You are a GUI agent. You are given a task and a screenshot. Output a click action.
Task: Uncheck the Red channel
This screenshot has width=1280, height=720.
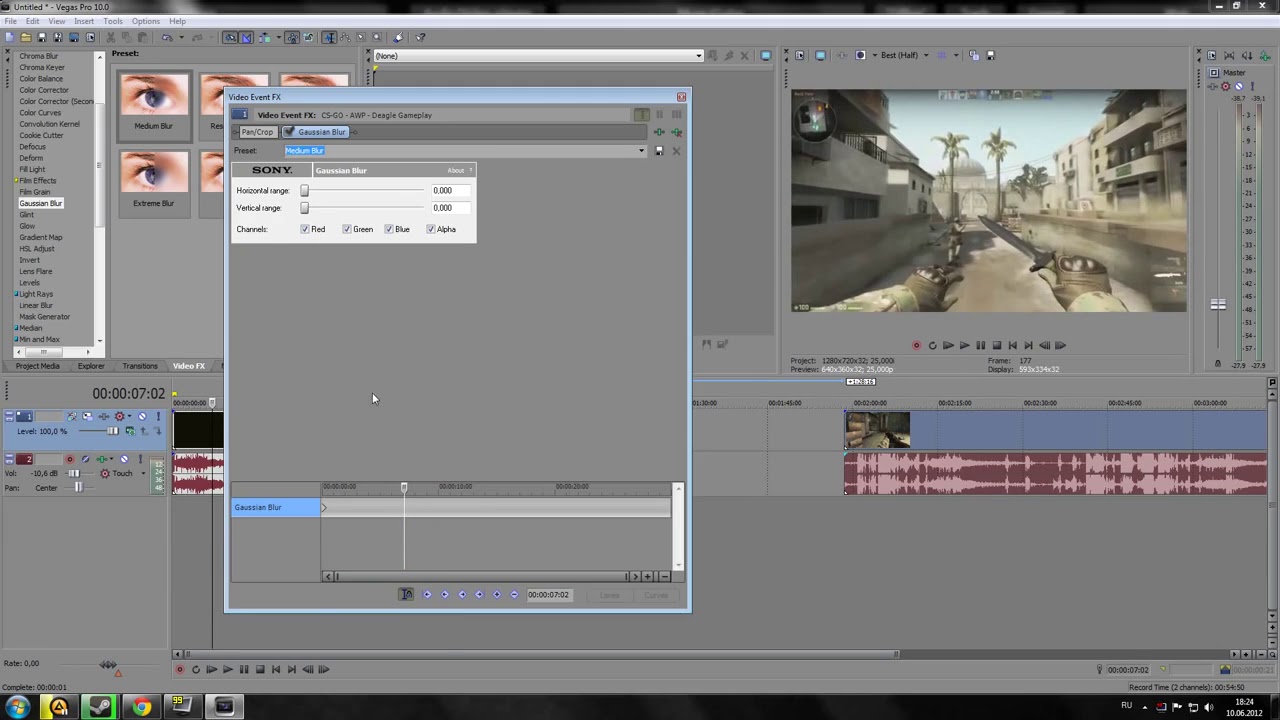tap(305, 230)
